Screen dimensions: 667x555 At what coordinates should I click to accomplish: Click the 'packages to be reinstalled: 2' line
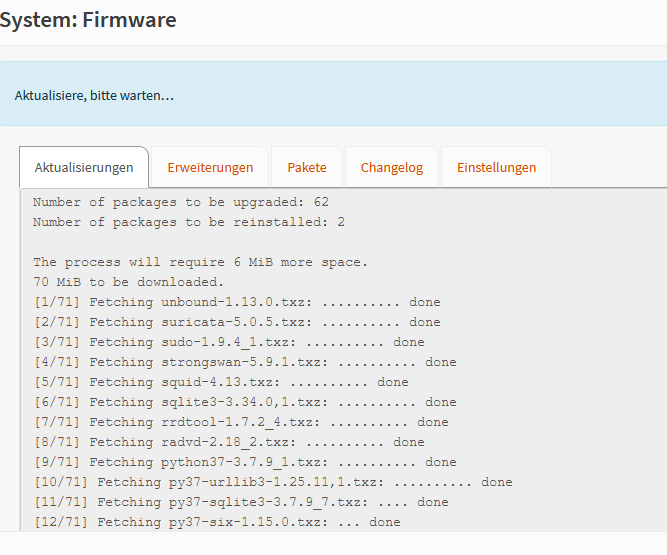[189, 222]
